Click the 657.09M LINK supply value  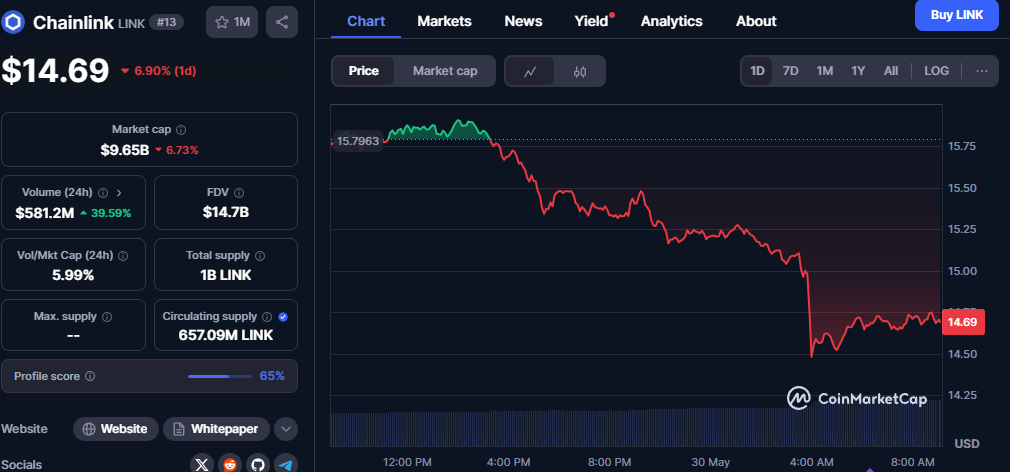[225, 335]
